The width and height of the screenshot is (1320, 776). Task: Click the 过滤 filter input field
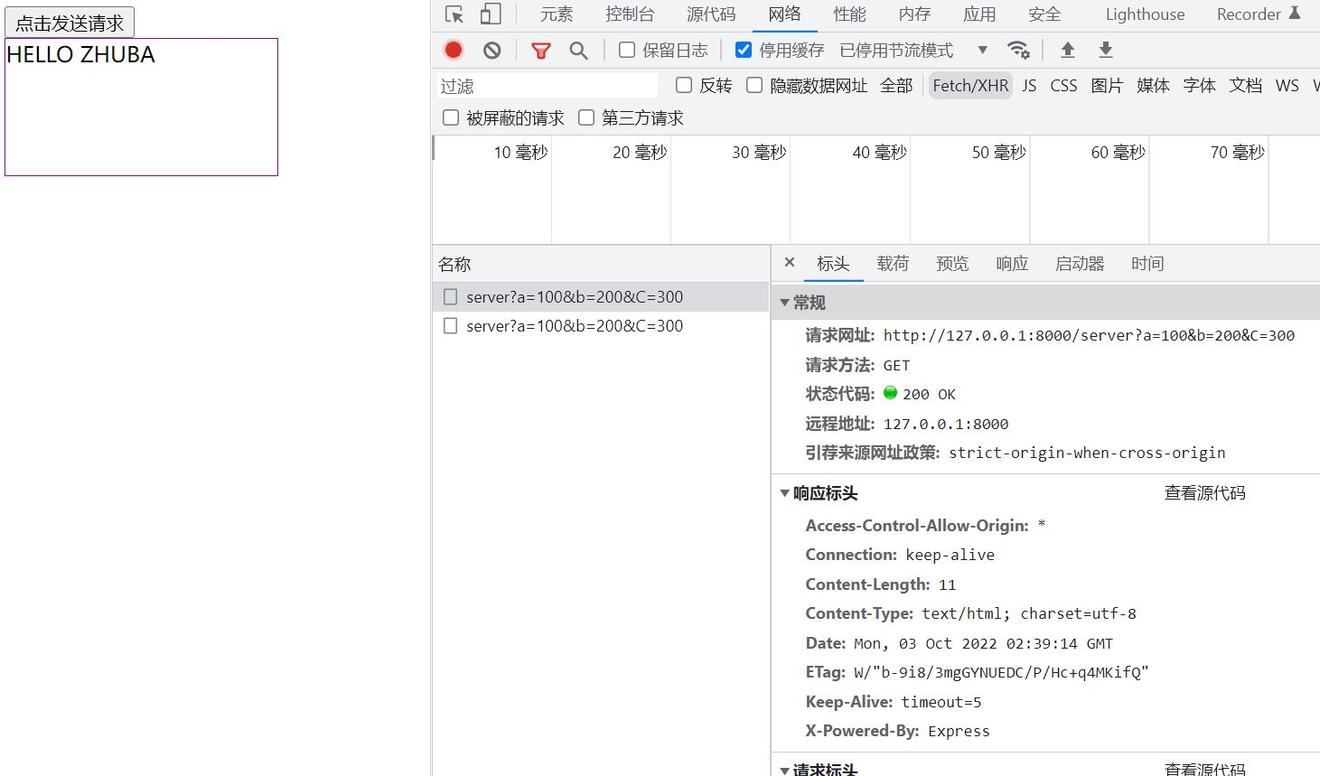click(547, 86)
